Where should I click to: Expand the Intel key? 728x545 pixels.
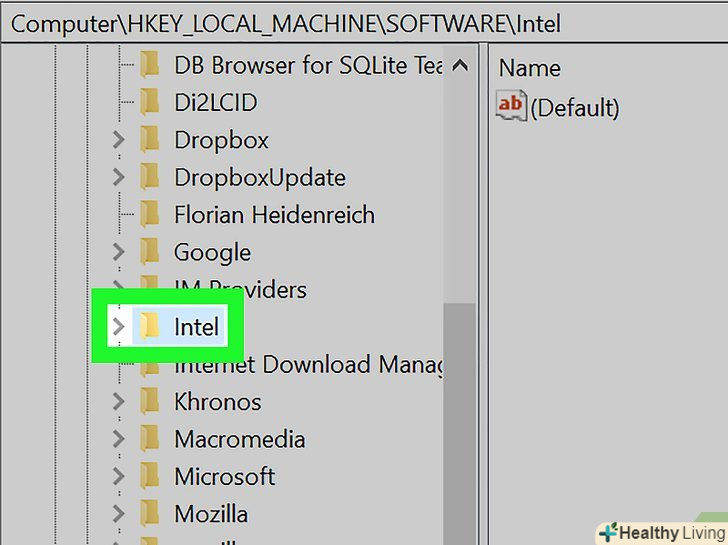(119, 326)
